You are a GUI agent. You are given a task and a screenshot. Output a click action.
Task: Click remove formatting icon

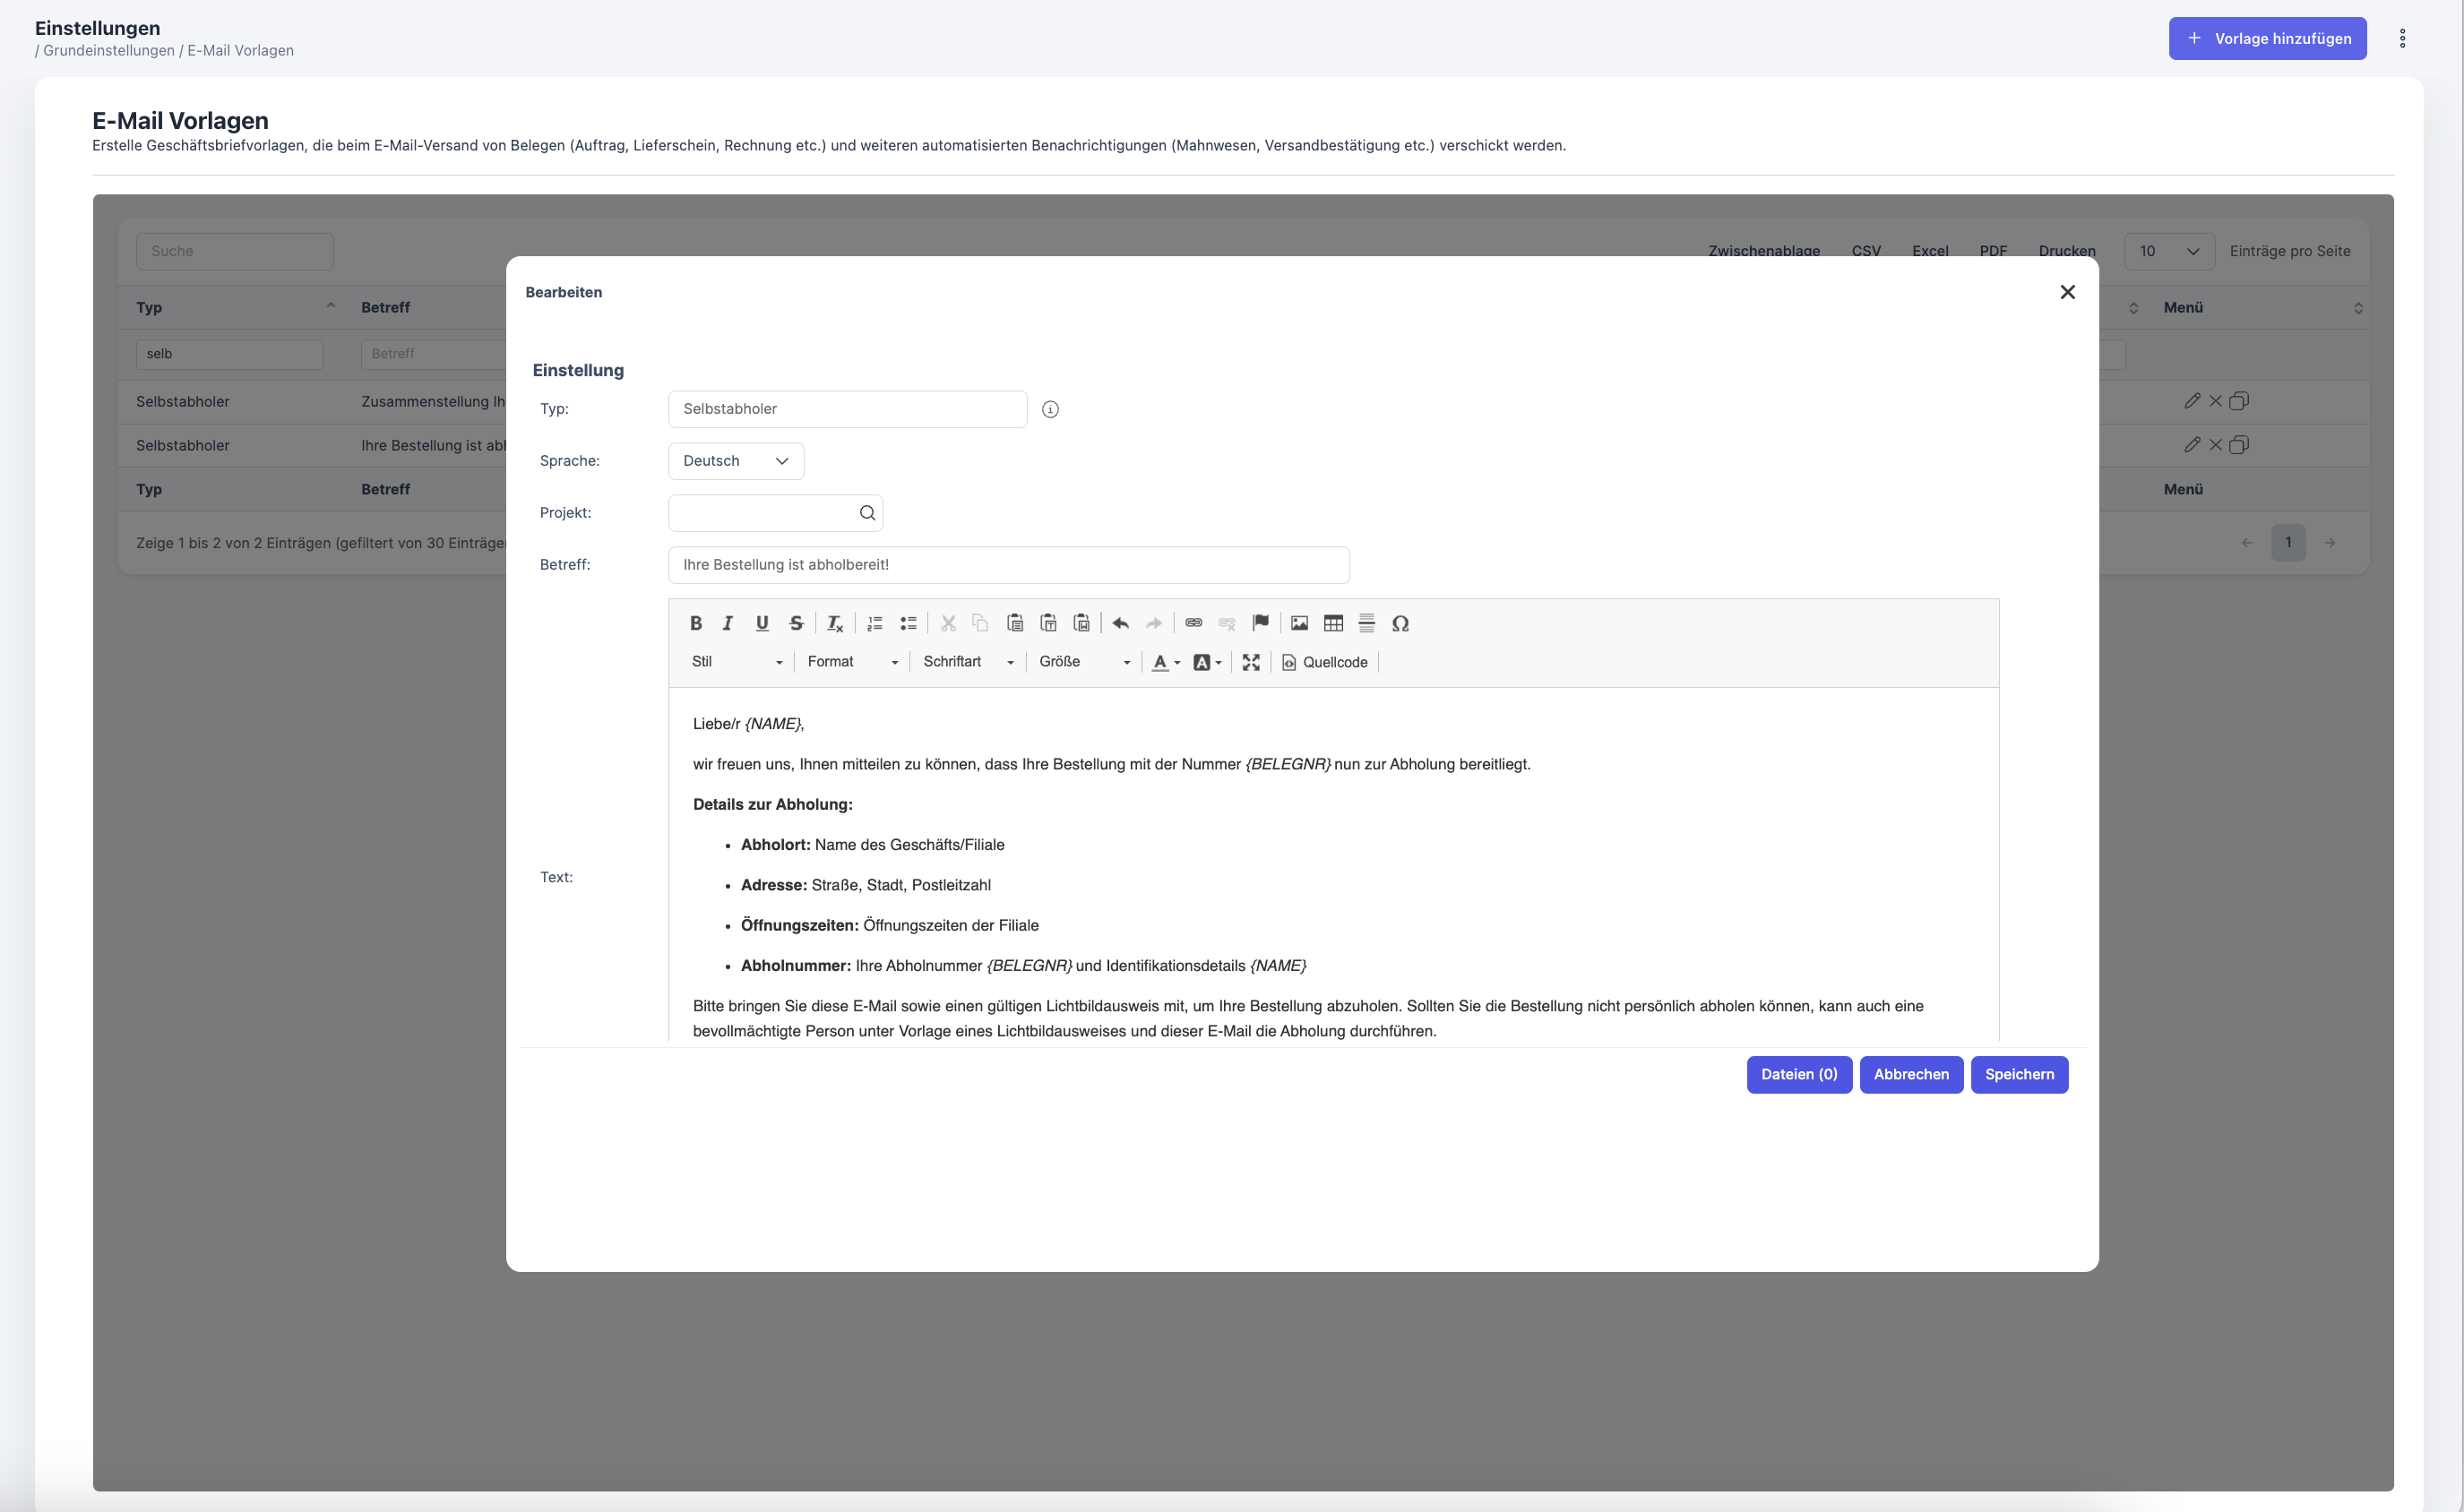coord(834,623)
